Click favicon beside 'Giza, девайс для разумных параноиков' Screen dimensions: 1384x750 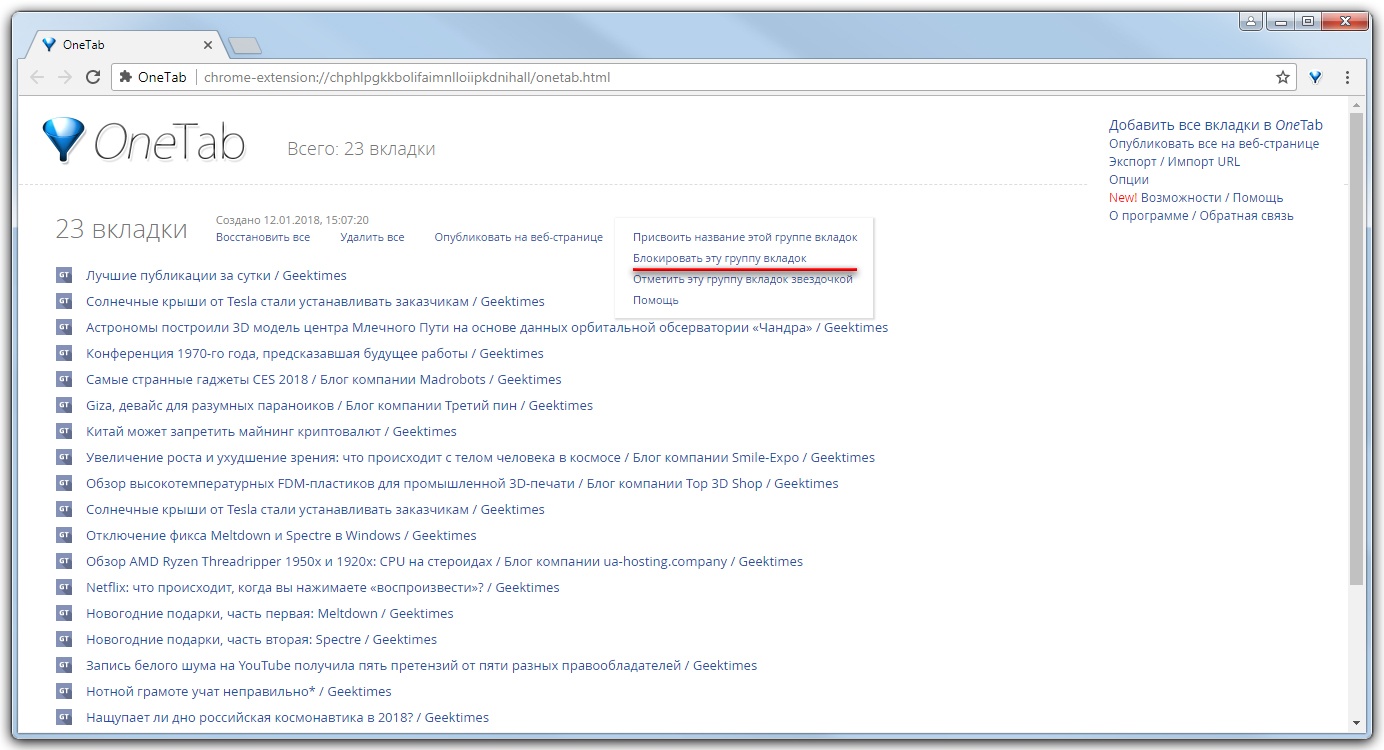64,405
